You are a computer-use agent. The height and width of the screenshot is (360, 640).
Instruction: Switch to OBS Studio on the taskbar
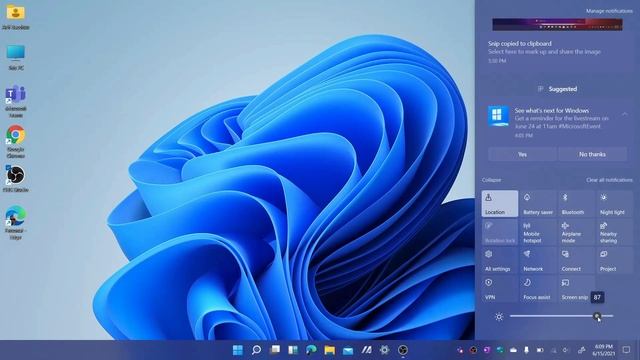[403, 350]
